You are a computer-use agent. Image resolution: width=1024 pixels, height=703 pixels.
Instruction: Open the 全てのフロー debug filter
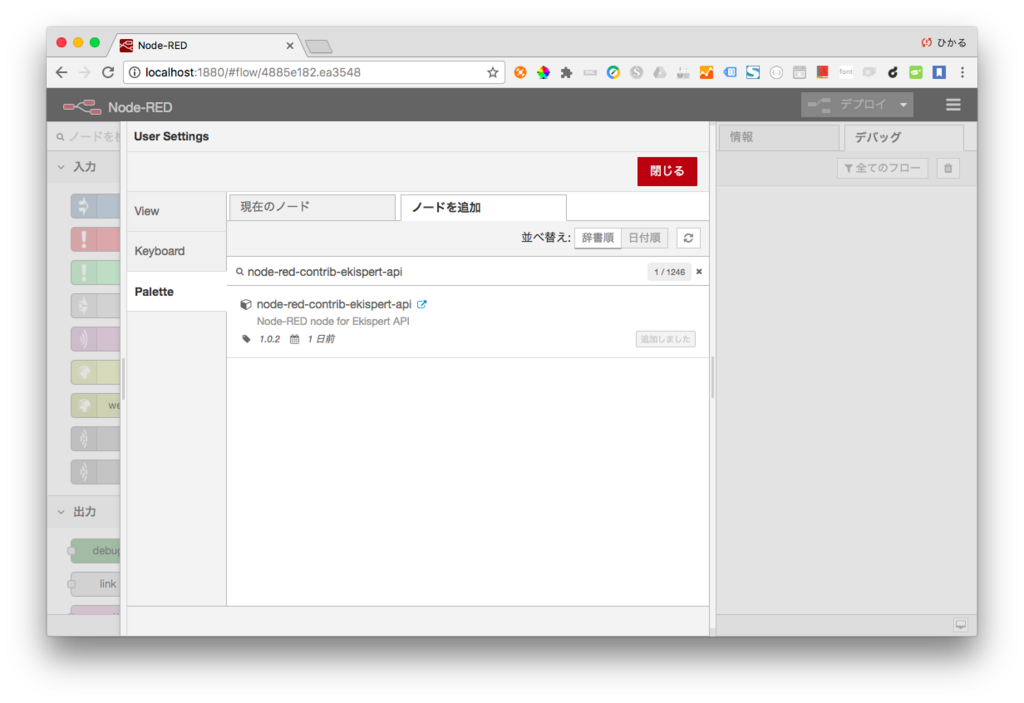882,169
